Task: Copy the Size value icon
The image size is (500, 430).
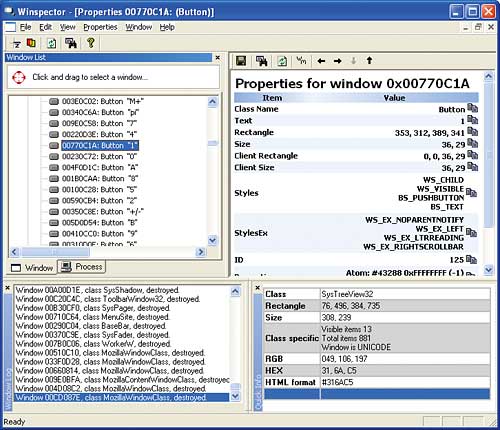Action: point(472,143)
